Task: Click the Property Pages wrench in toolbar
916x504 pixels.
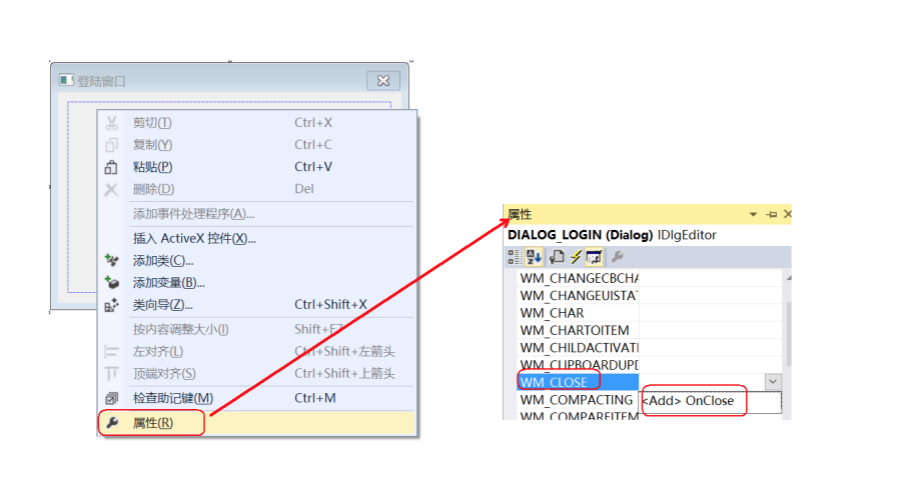Action: coord(617,257)
